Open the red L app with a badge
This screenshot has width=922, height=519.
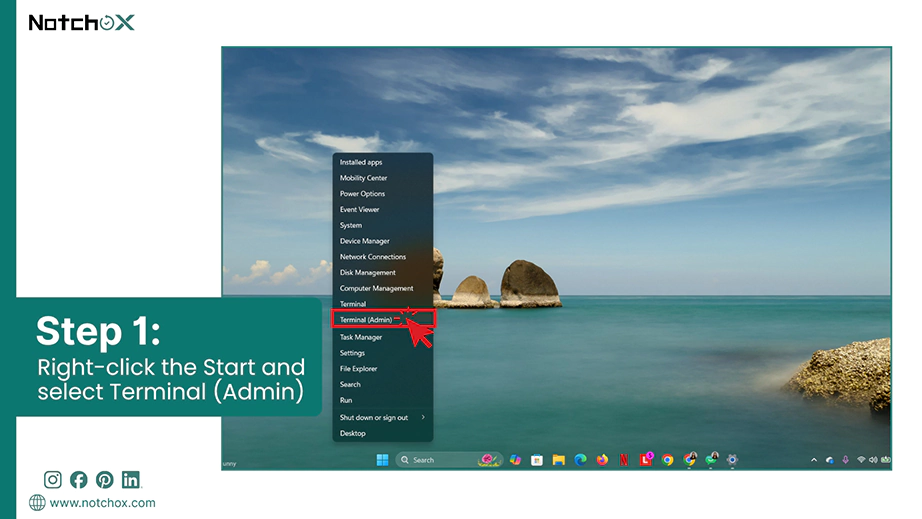click(x=646, y=459)
